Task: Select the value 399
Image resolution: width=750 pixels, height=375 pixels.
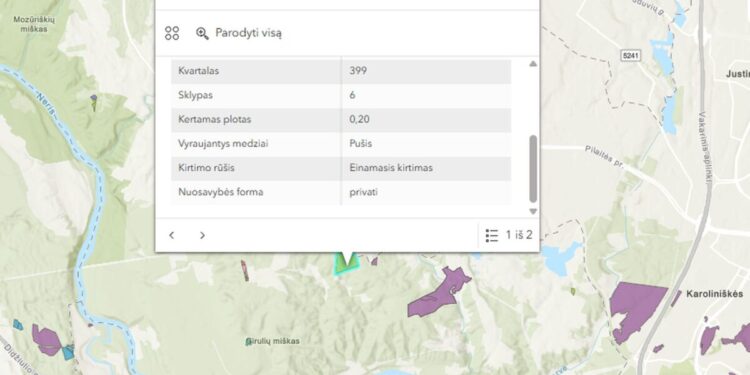Action: pyautogui.click(x=358, y=71)
